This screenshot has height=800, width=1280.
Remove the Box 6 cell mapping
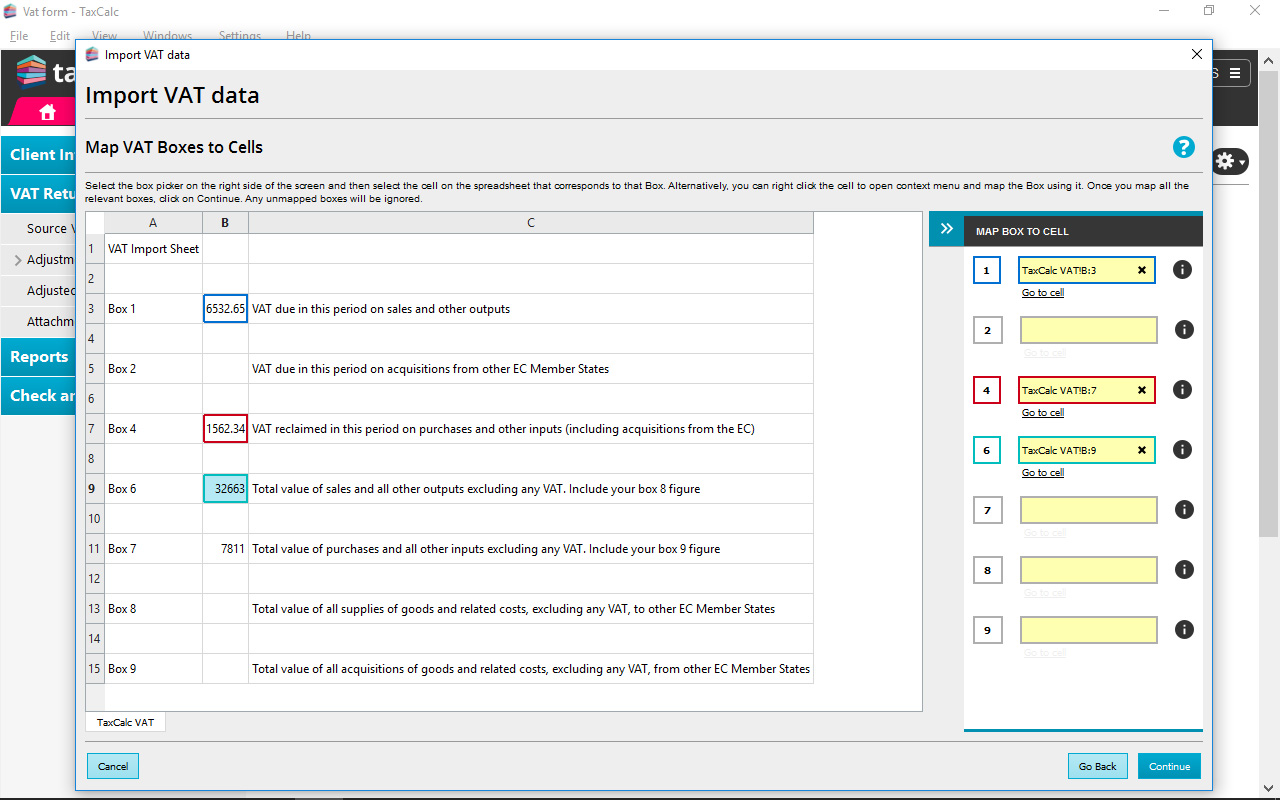click(x=1142, y=450)
